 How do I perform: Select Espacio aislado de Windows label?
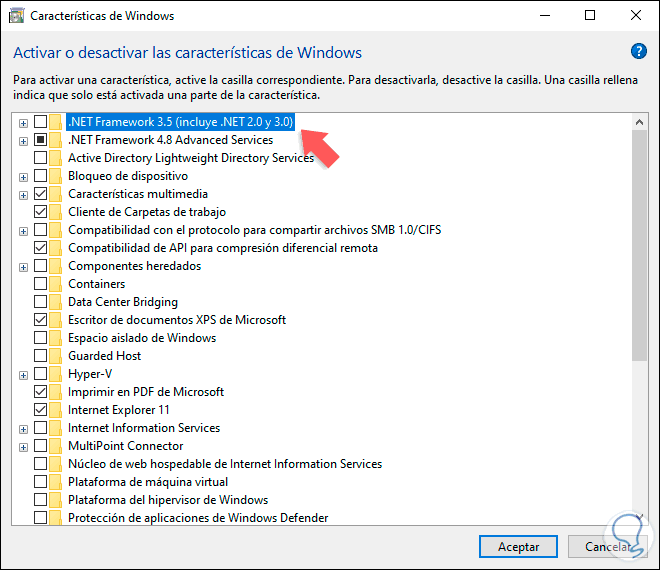(x=142, y=338)
